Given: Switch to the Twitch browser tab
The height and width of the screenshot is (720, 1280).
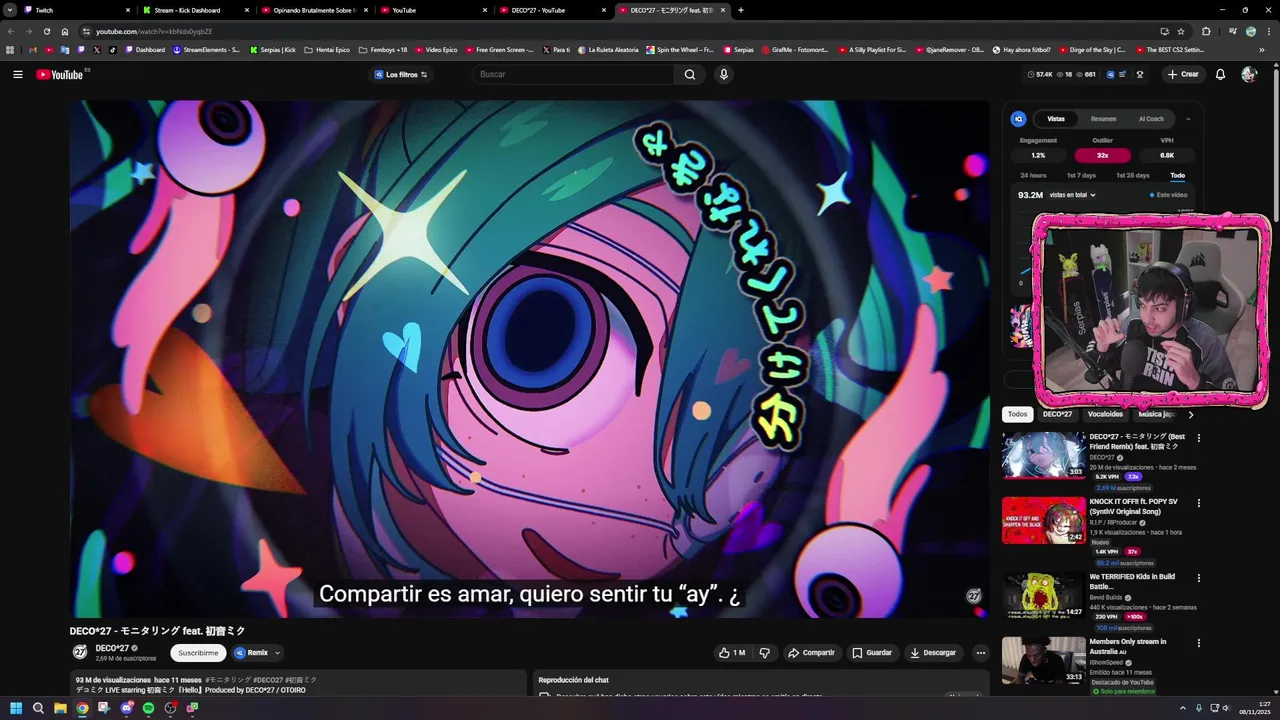Looking at the screenshot, I should (75, 10).
